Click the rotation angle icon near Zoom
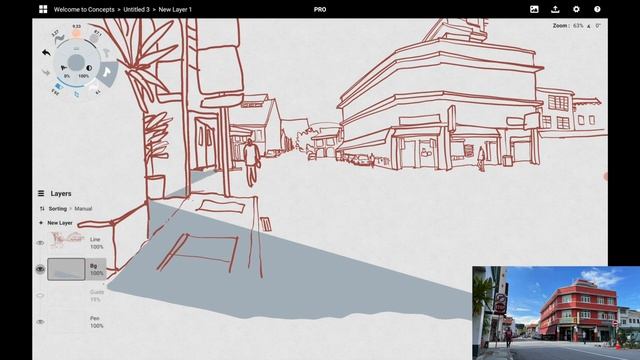Viewport: 640px width, 360px height. tap(589, 26)
